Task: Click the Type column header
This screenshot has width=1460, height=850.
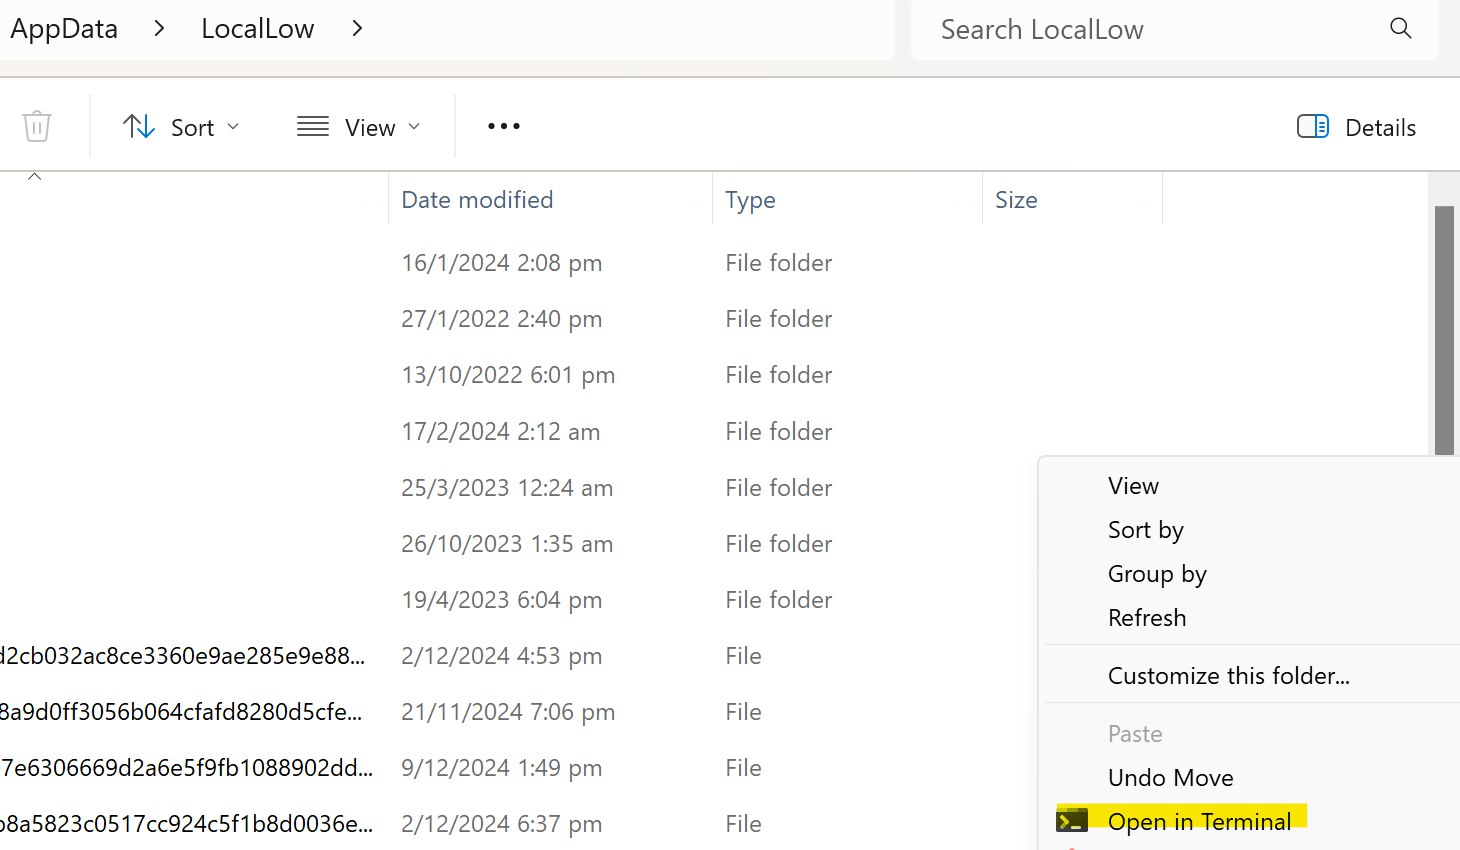Action: click(750, 200)
